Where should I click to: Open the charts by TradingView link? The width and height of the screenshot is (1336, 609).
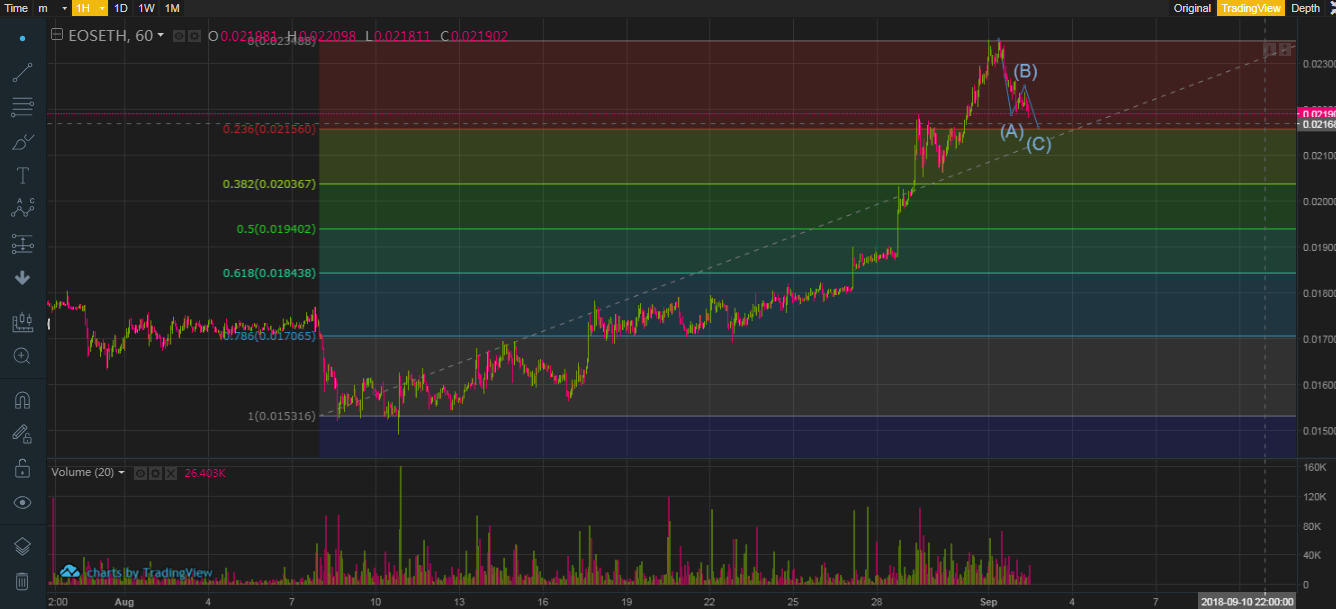coord(138,572)
